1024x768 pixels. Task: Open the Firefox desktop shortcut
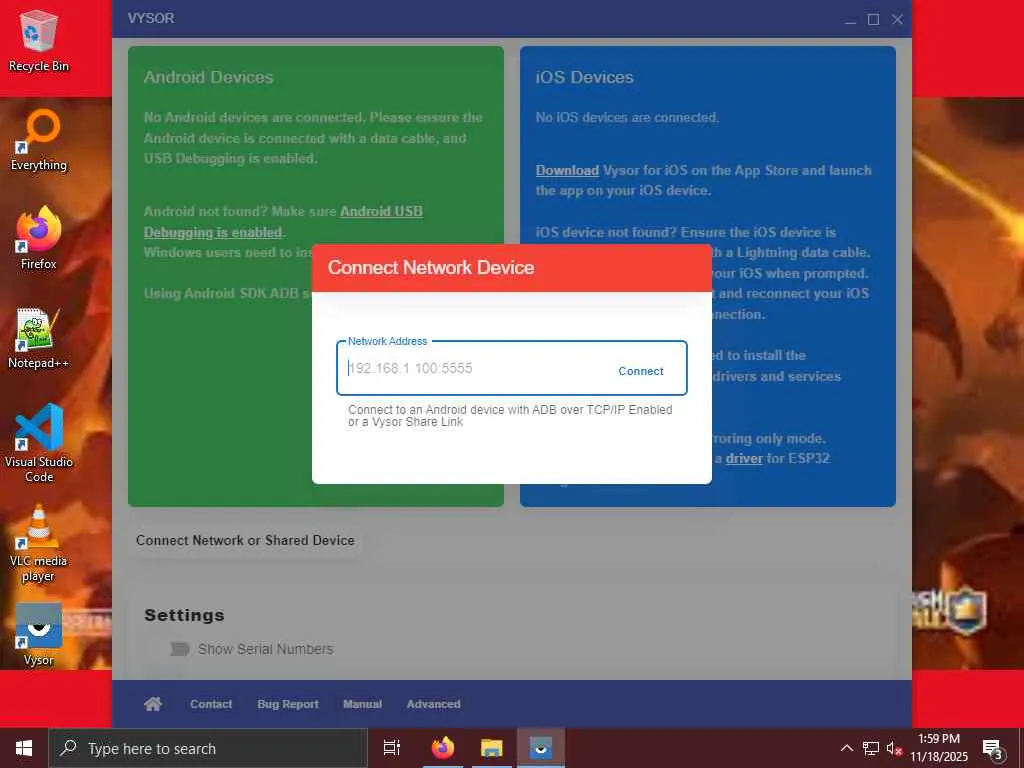[x=39, y=239]
